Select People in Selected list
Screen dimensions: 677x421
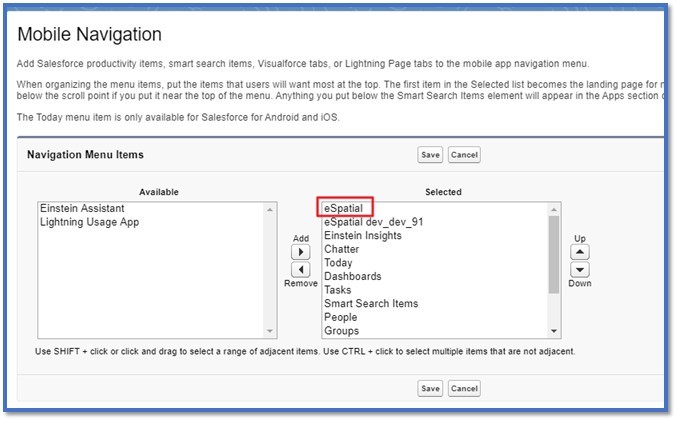(x=341, y=317)
